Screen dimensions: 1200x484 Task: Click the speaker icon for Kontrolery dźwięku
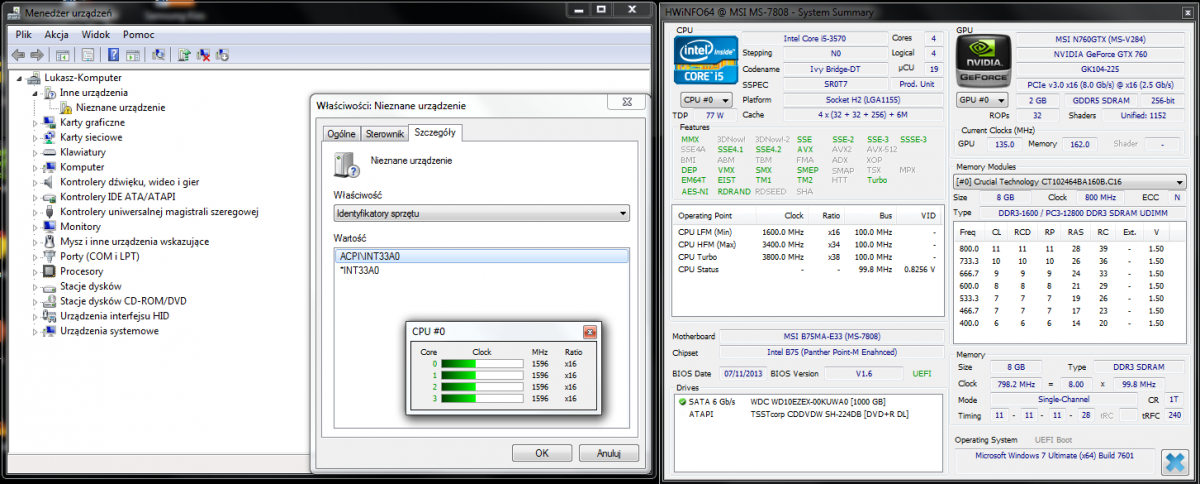click(x=50, y=182)
